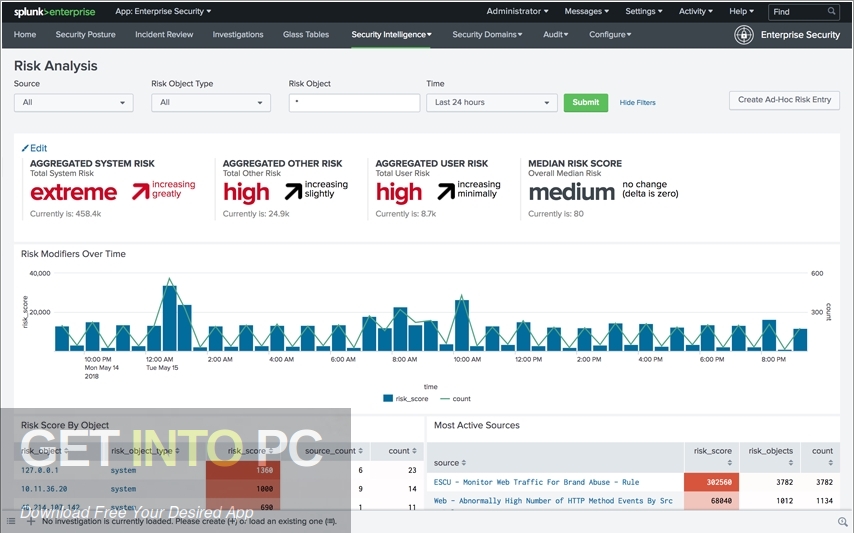Click the Enterprise Security shield icon
The height and width of the screenshot is (533, 854).
point(743,34)
